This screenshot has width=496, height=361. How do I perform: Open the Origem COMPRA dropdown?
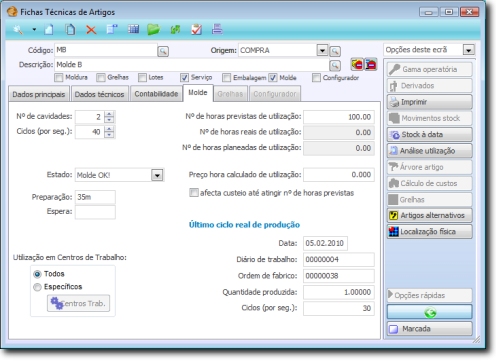[322, 51]
